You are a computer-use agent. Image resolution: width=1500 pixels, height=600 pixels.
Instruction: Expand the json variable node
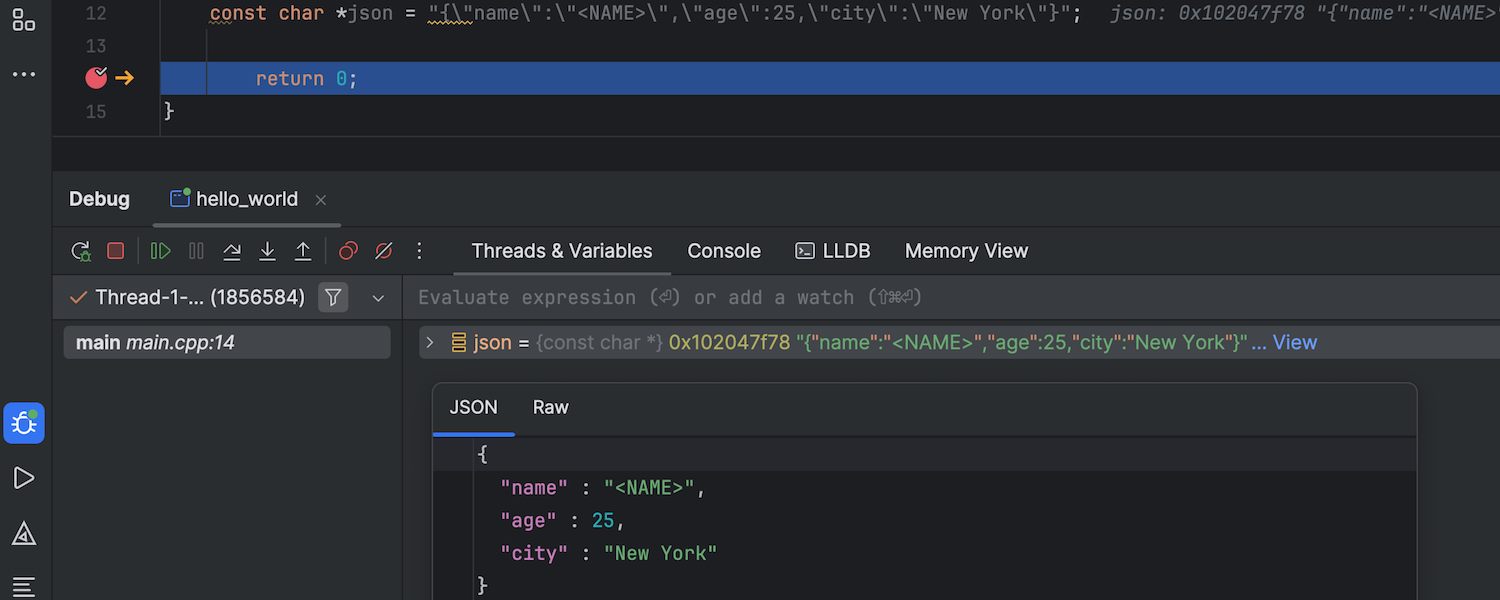pyautogui.click(x=430, y=343)
